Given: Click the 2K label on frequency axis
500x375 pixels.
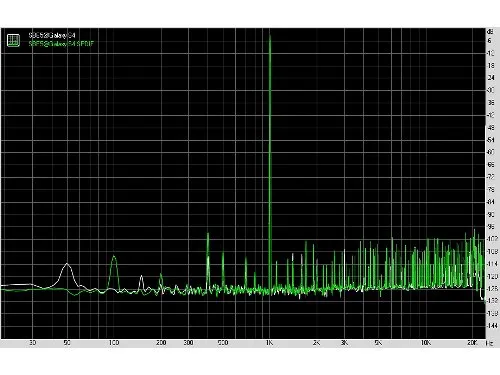Looking at the screenshot, I should pos(316,343).
